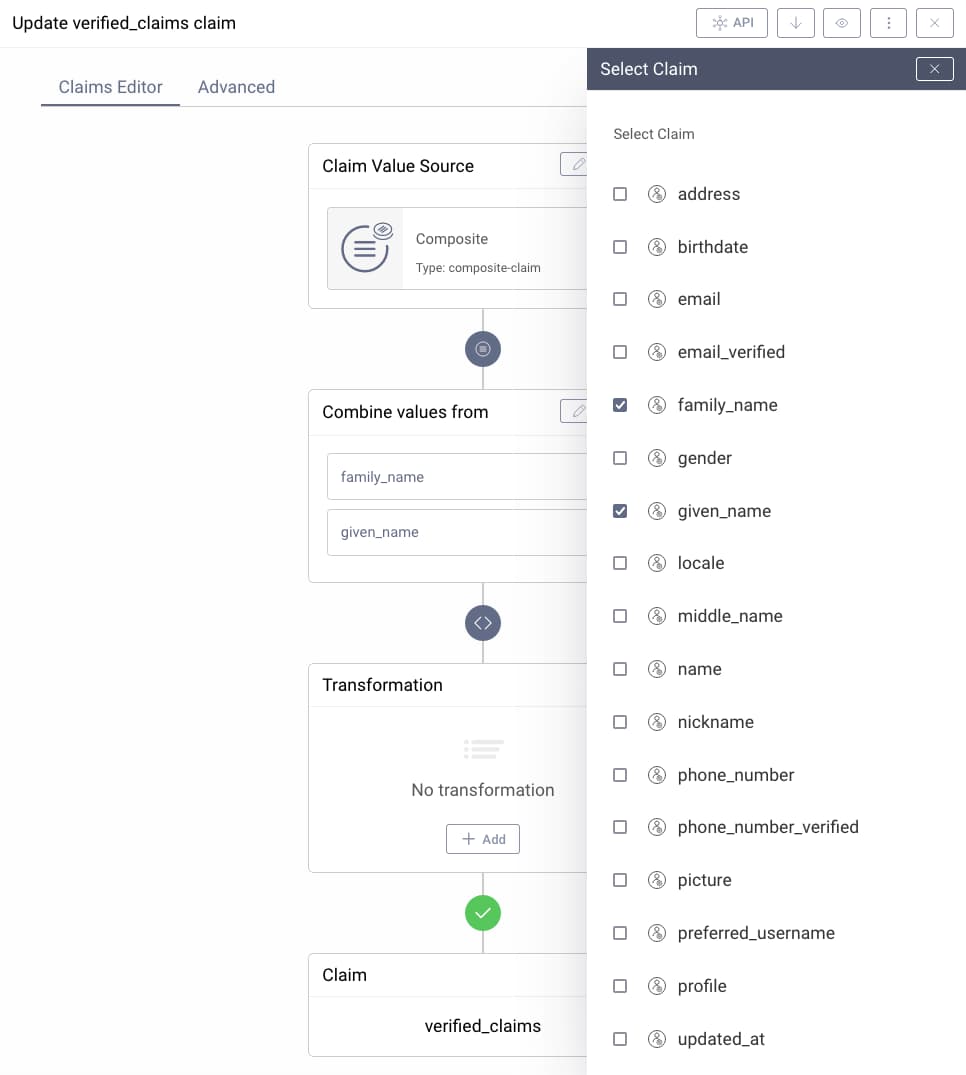Image resolution: width=966 pixels, height=1075 pixels.
Task: Uncheck the family_name claim checkbox
Action: (620, 405)
